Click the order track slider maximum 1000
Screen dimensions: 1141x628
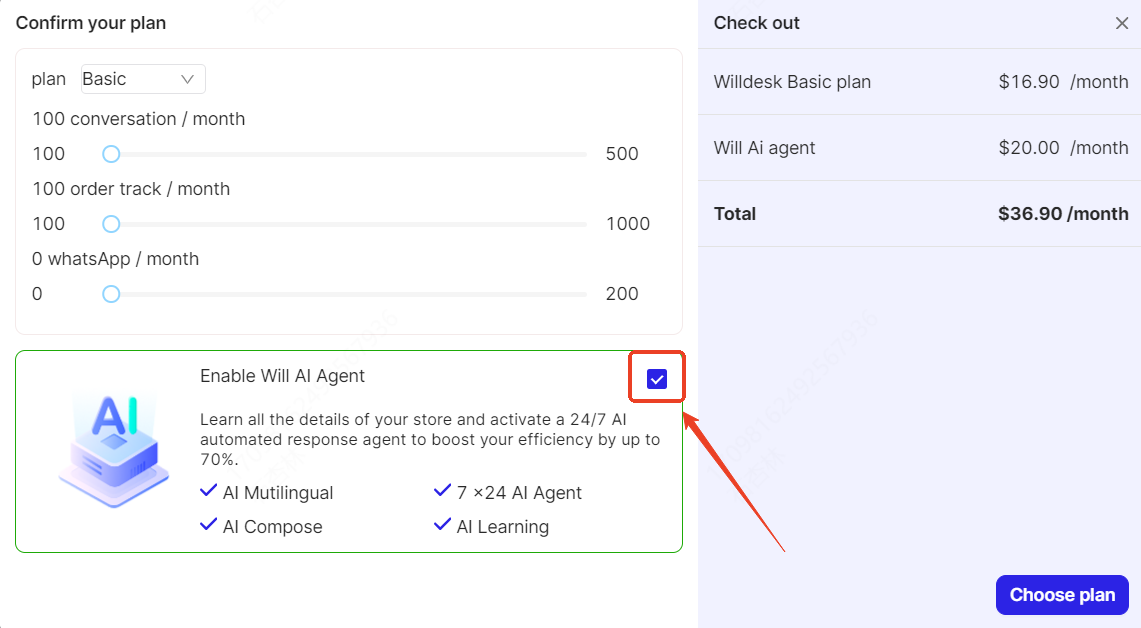pos(628,224)
